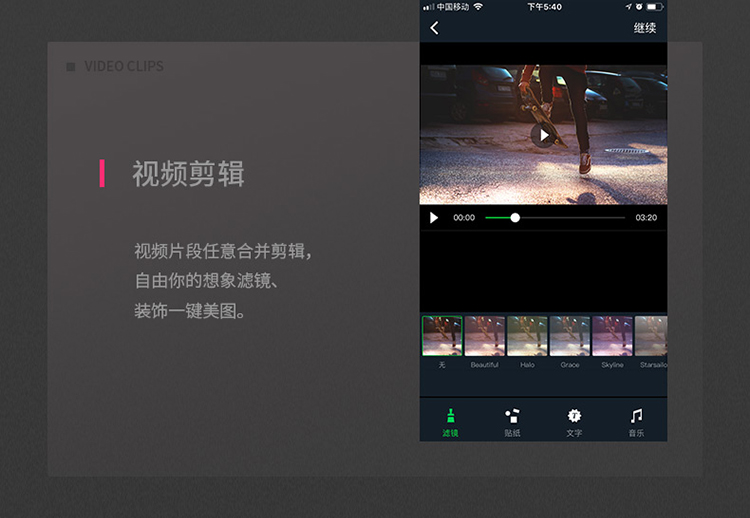Open the 音乐 music note tab
This screenshot has height=518, width=750.
click(636, 422)
